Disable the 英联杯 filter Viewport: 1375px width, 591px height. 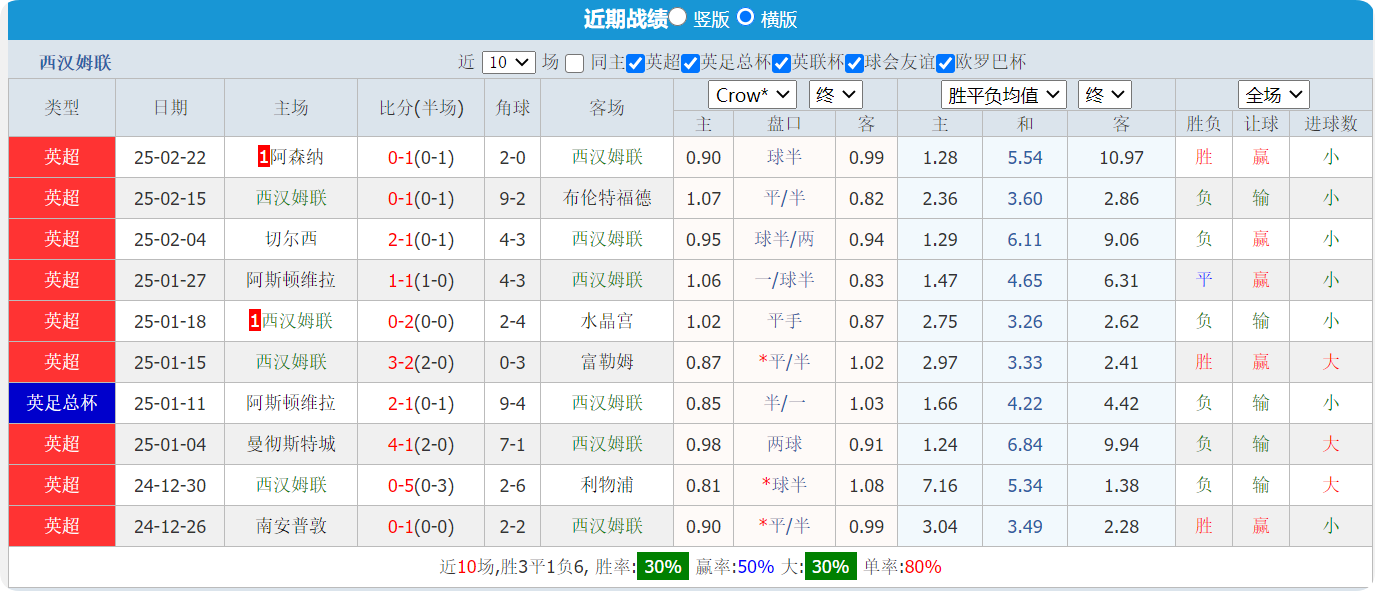tap(781, 61)
